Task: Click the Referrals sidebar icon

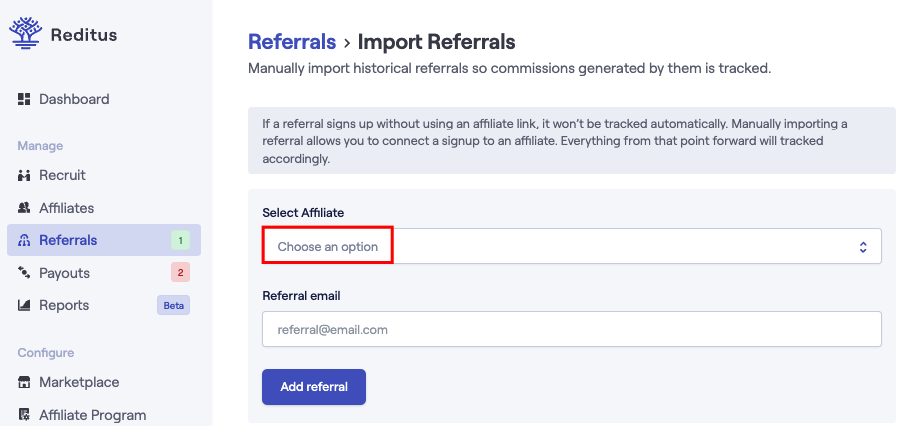Action: click(24, 241)
